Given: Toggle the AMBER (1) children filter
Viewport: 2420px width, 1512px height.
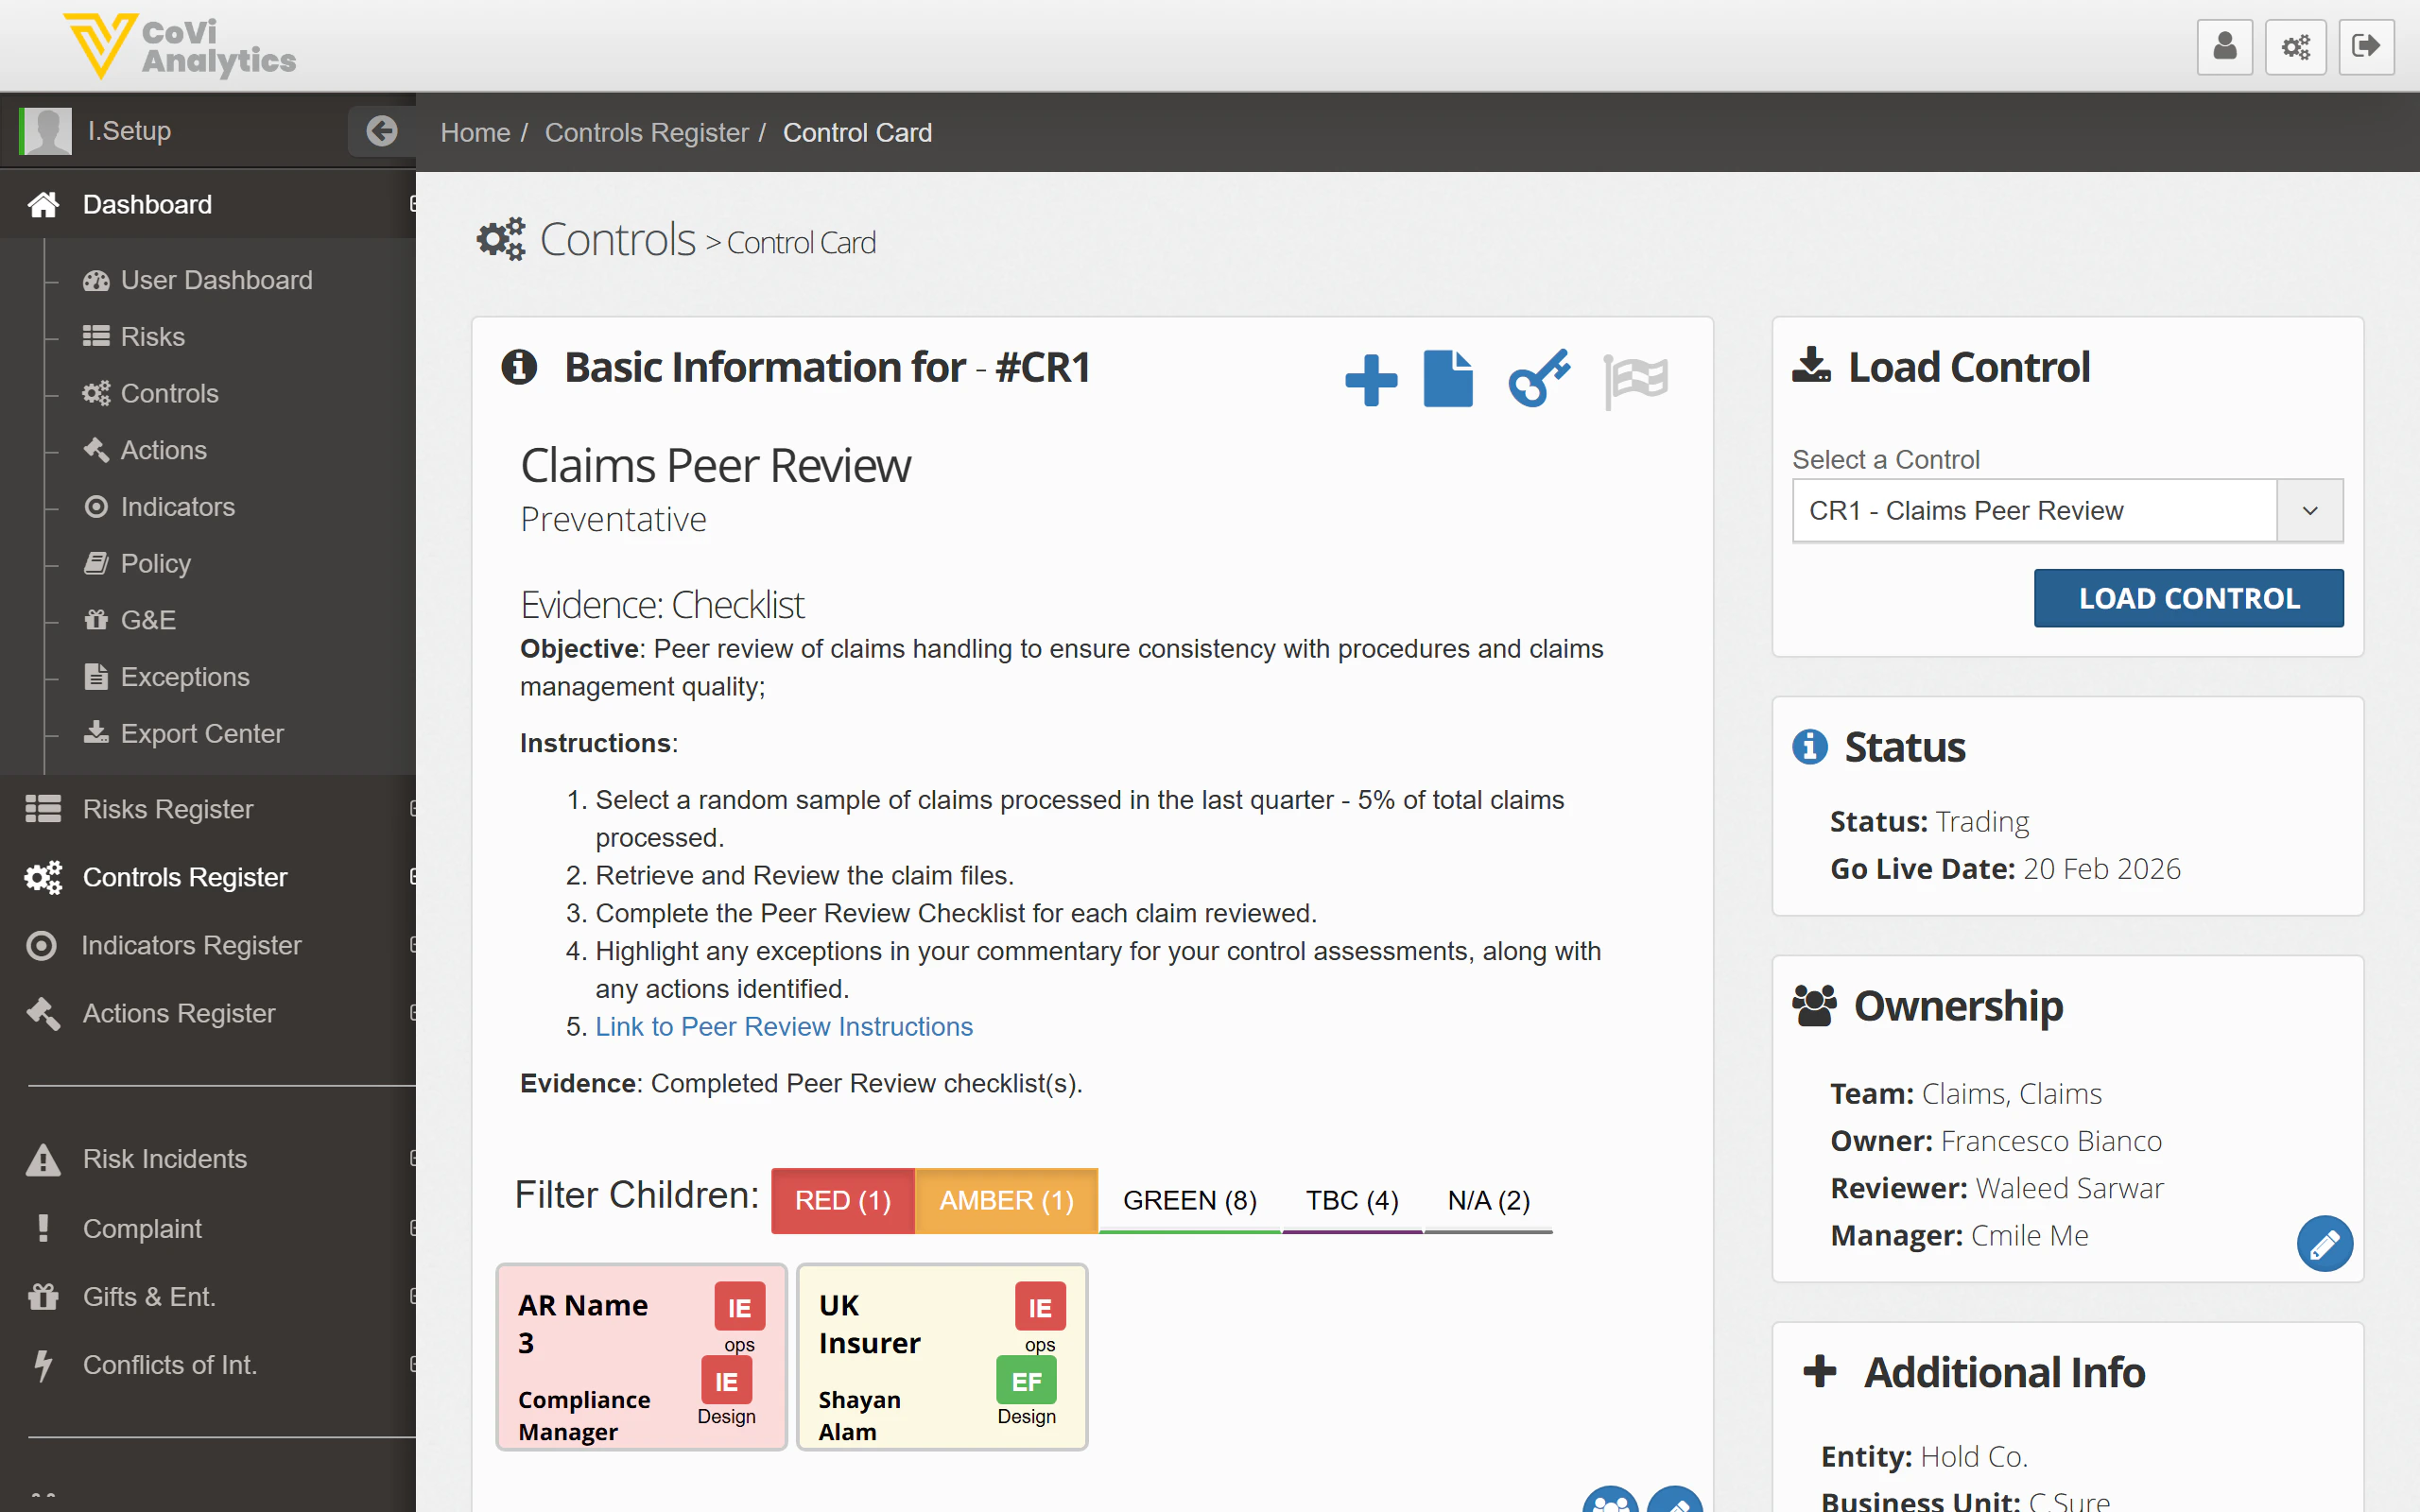Looking at the screenshot, I should [x=1006, y=1200].
